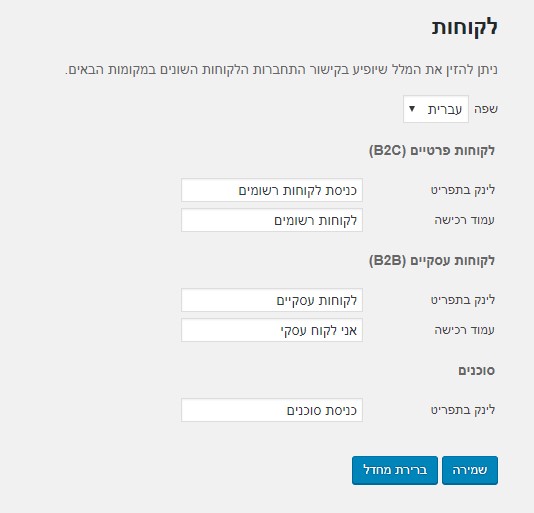Click the עמוד רכישה label under B2B

[x=464, y=330]
